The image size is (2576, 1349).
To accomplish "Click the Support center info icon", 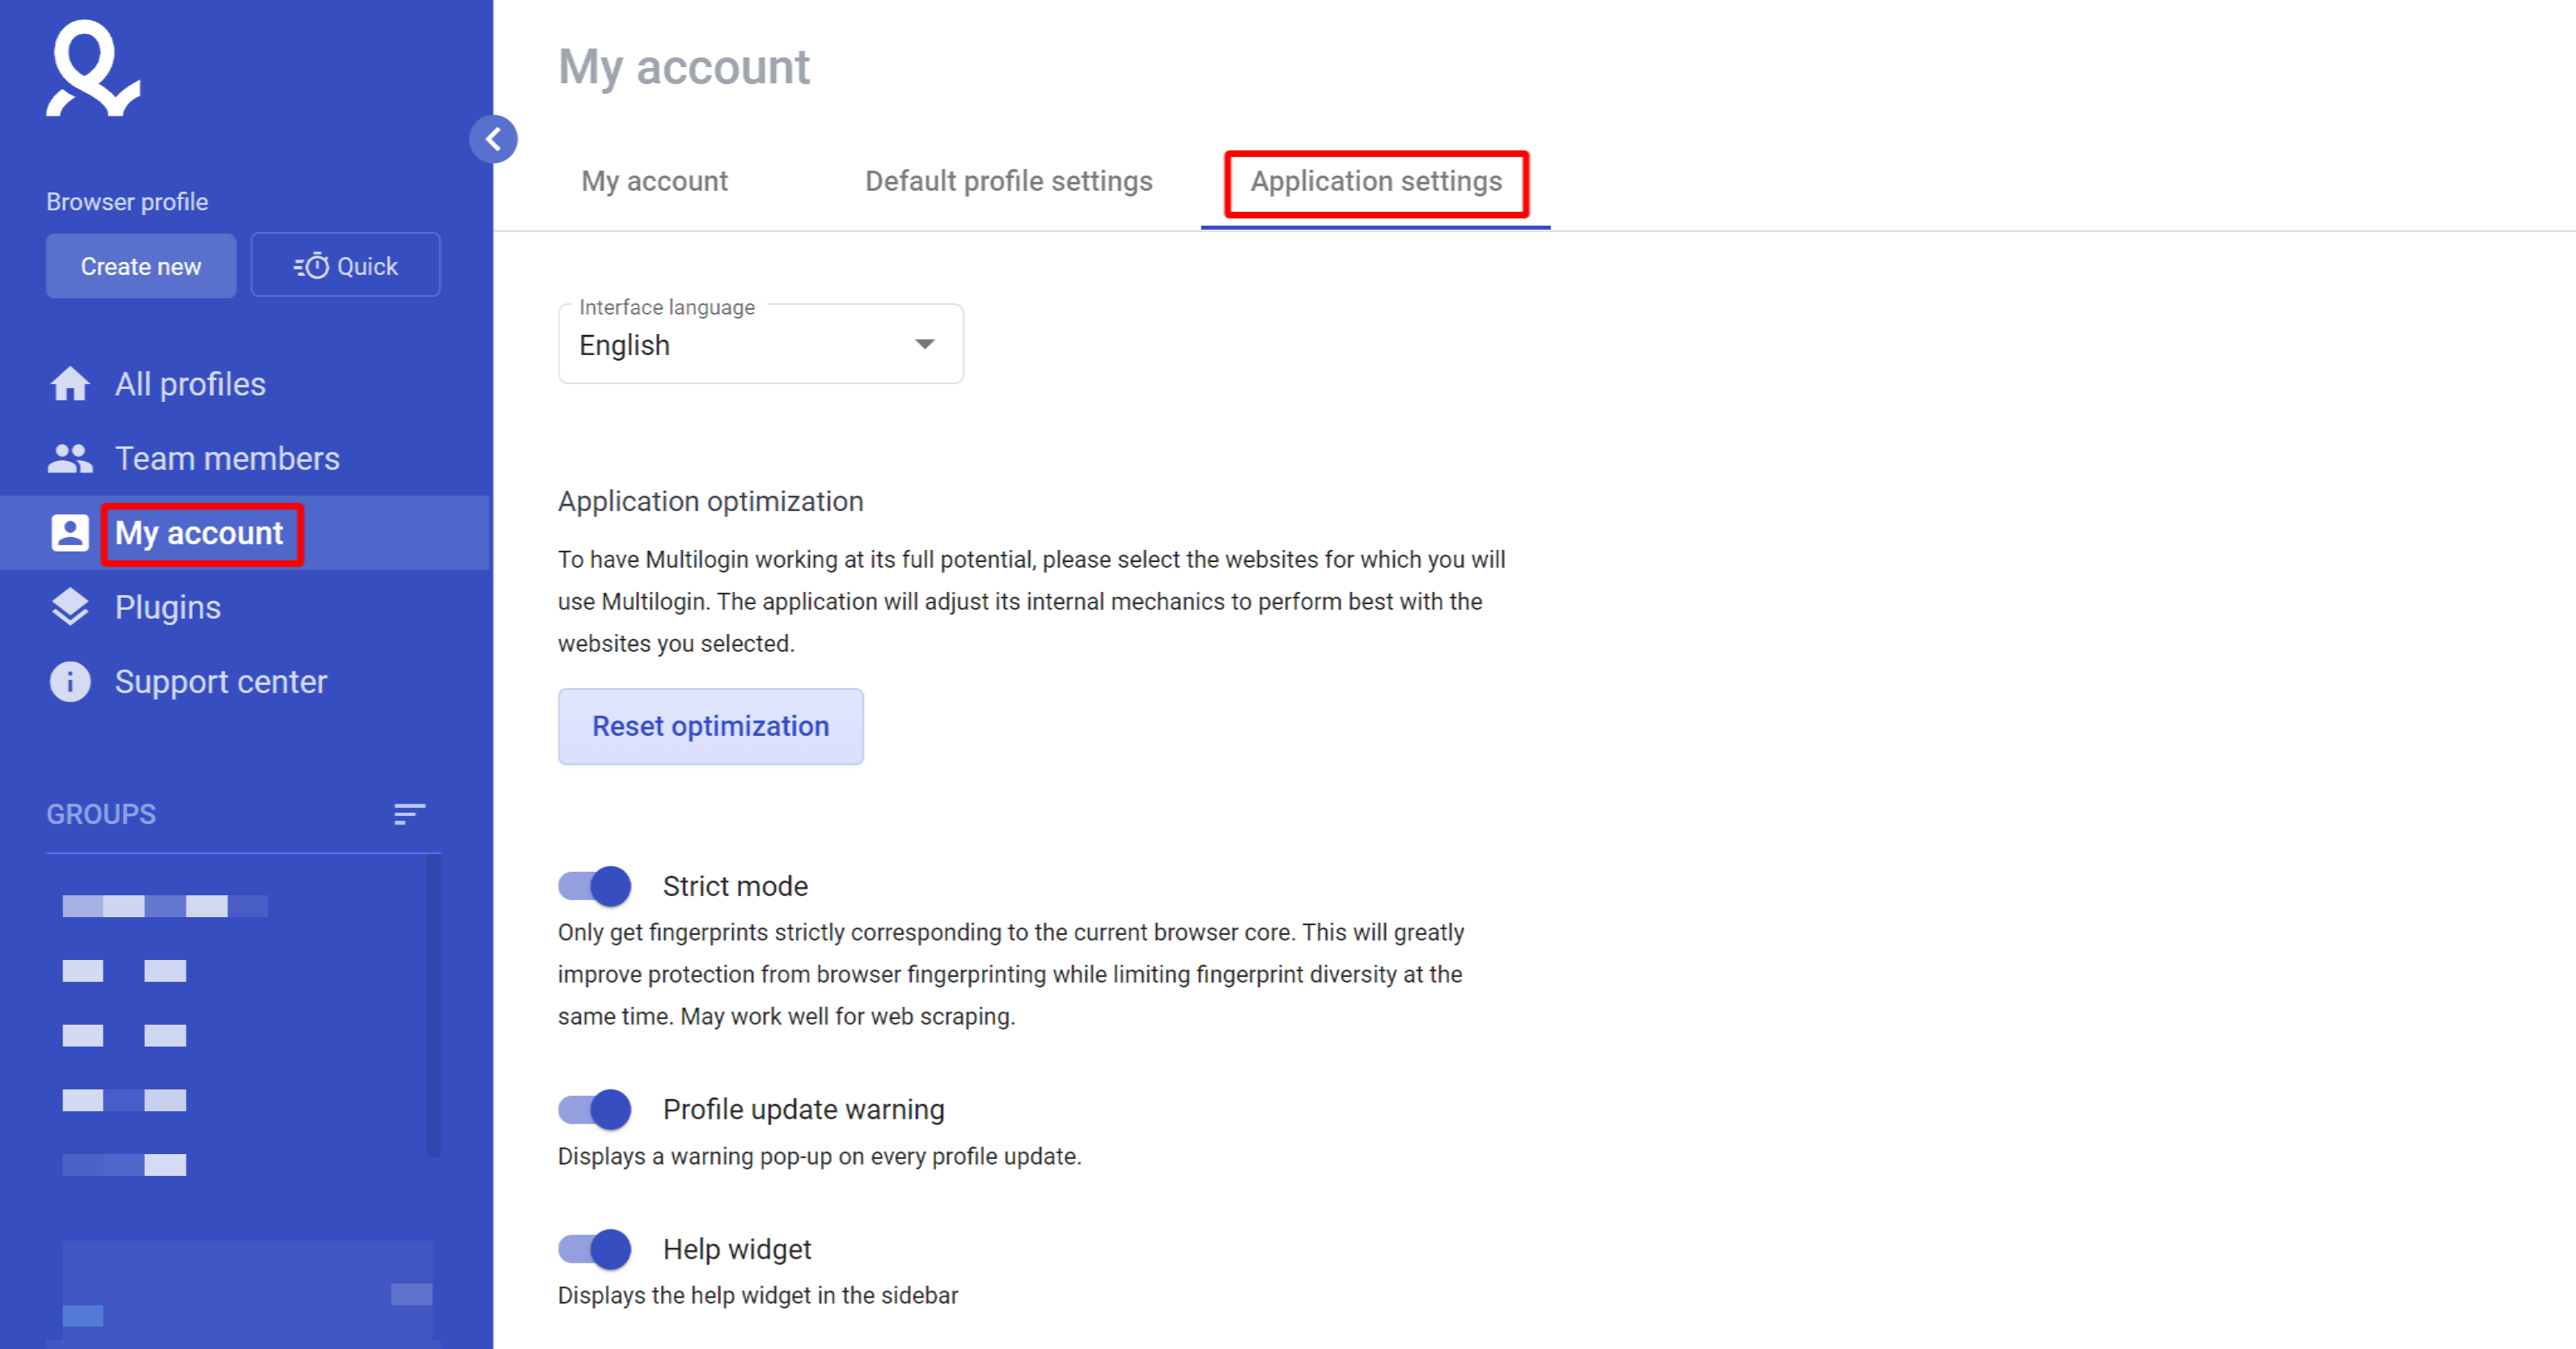I will (70, 682).
